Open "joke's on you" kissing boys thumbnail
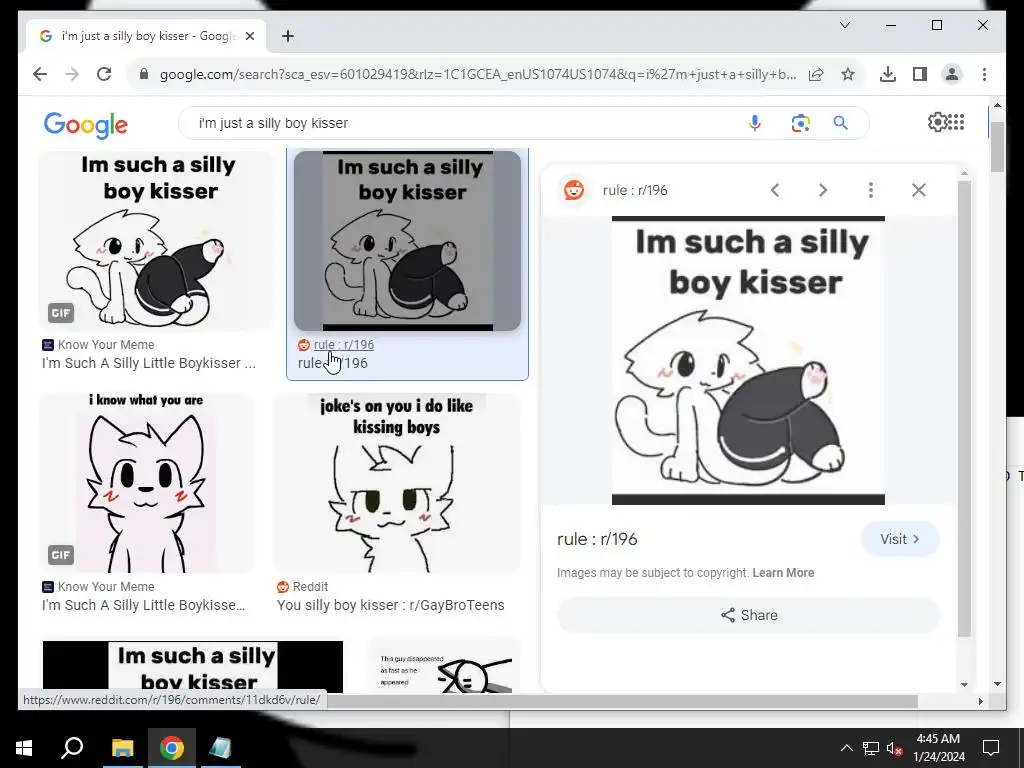Image resolution: width=1024 pixels, height=768 pixels. tap(396, 483)
